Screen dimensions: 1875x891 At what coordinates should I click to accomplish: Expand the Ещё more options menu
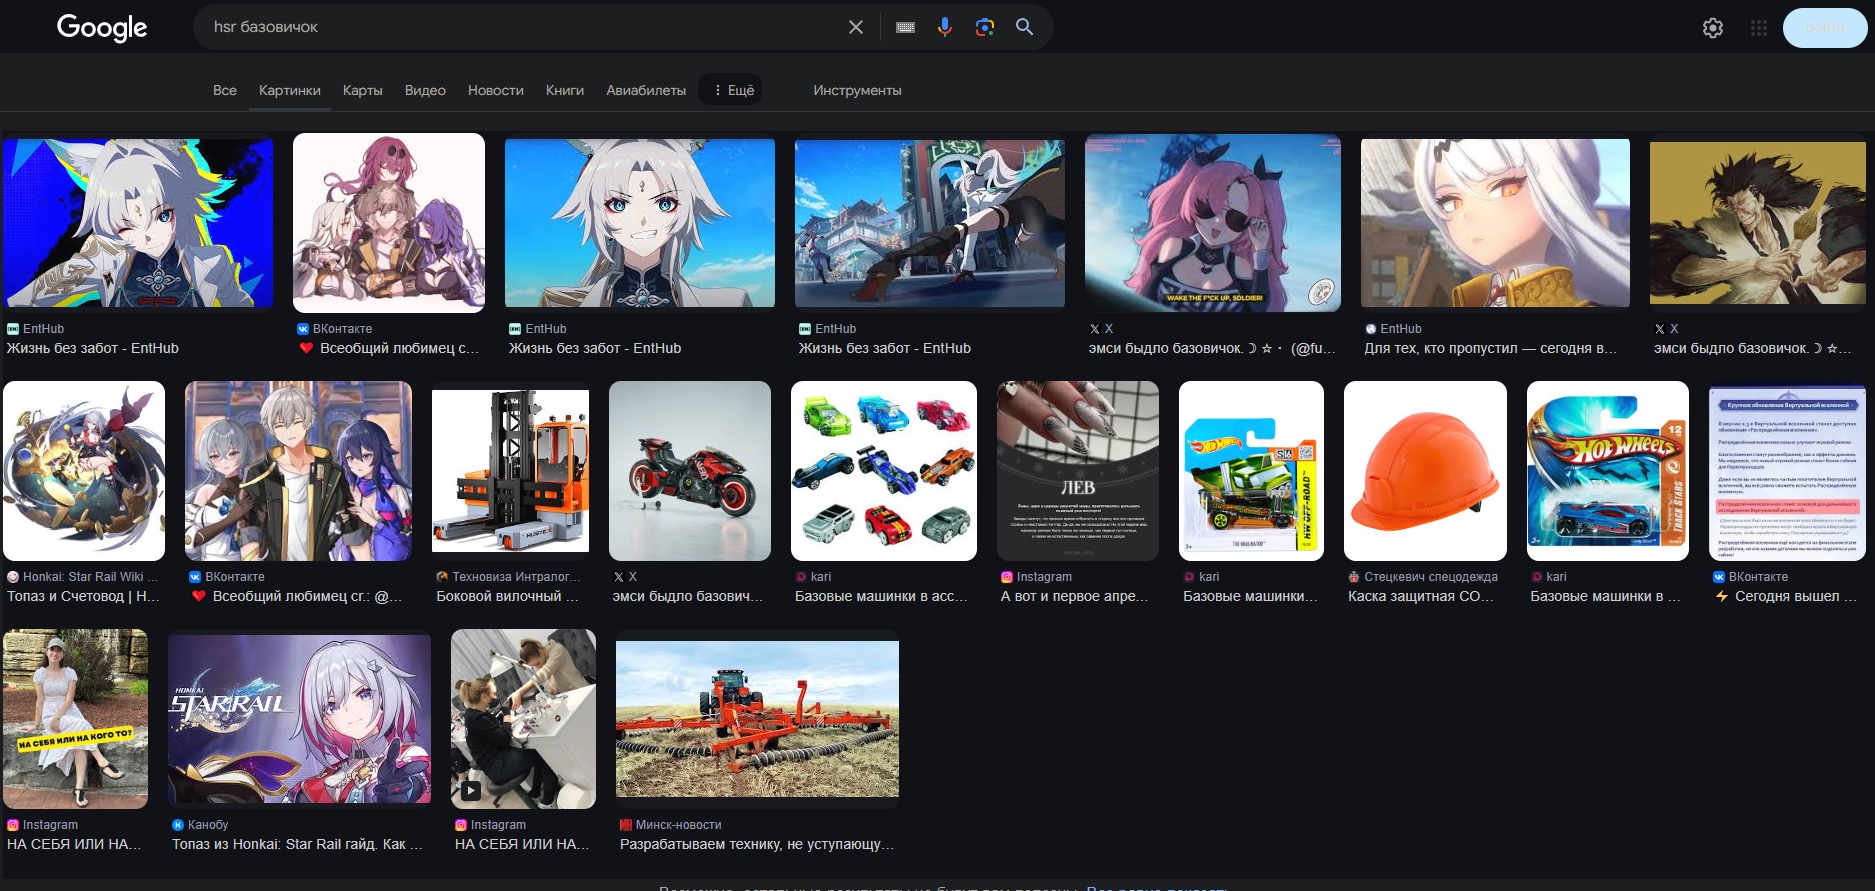pos(731,90)
